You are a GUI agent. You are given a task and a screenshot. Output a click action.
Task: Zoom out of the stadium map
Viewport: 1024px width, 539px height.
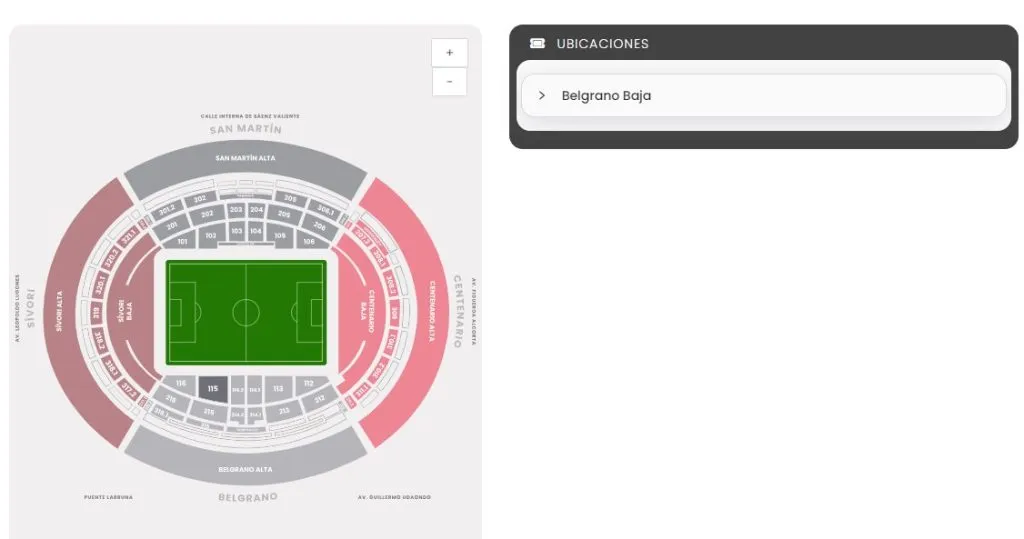(x=449, y=82)
